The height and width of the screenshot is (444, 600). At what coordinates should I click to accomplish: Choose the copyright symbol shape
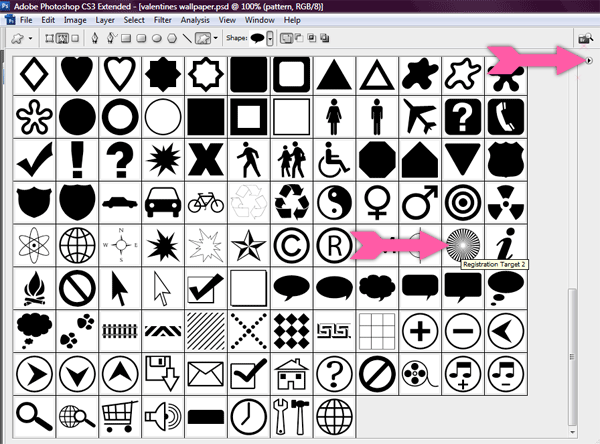coord(291,245)
